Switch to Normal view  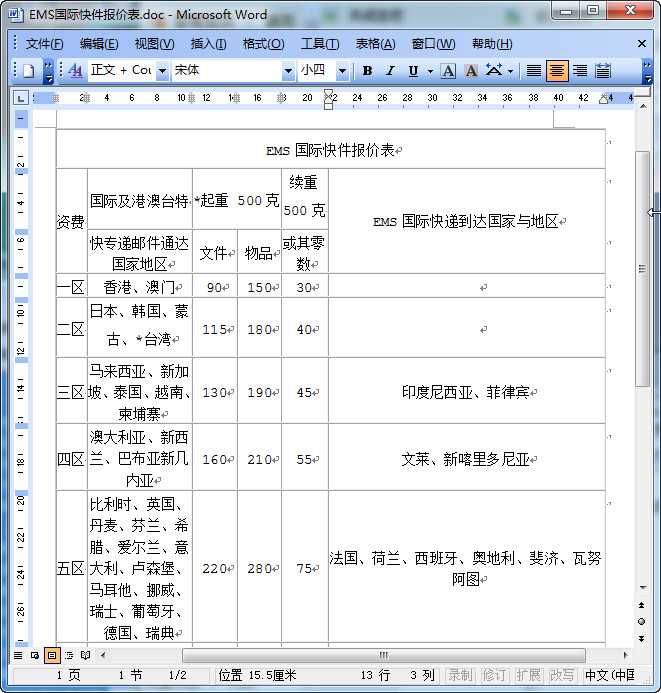coord(18,655)
